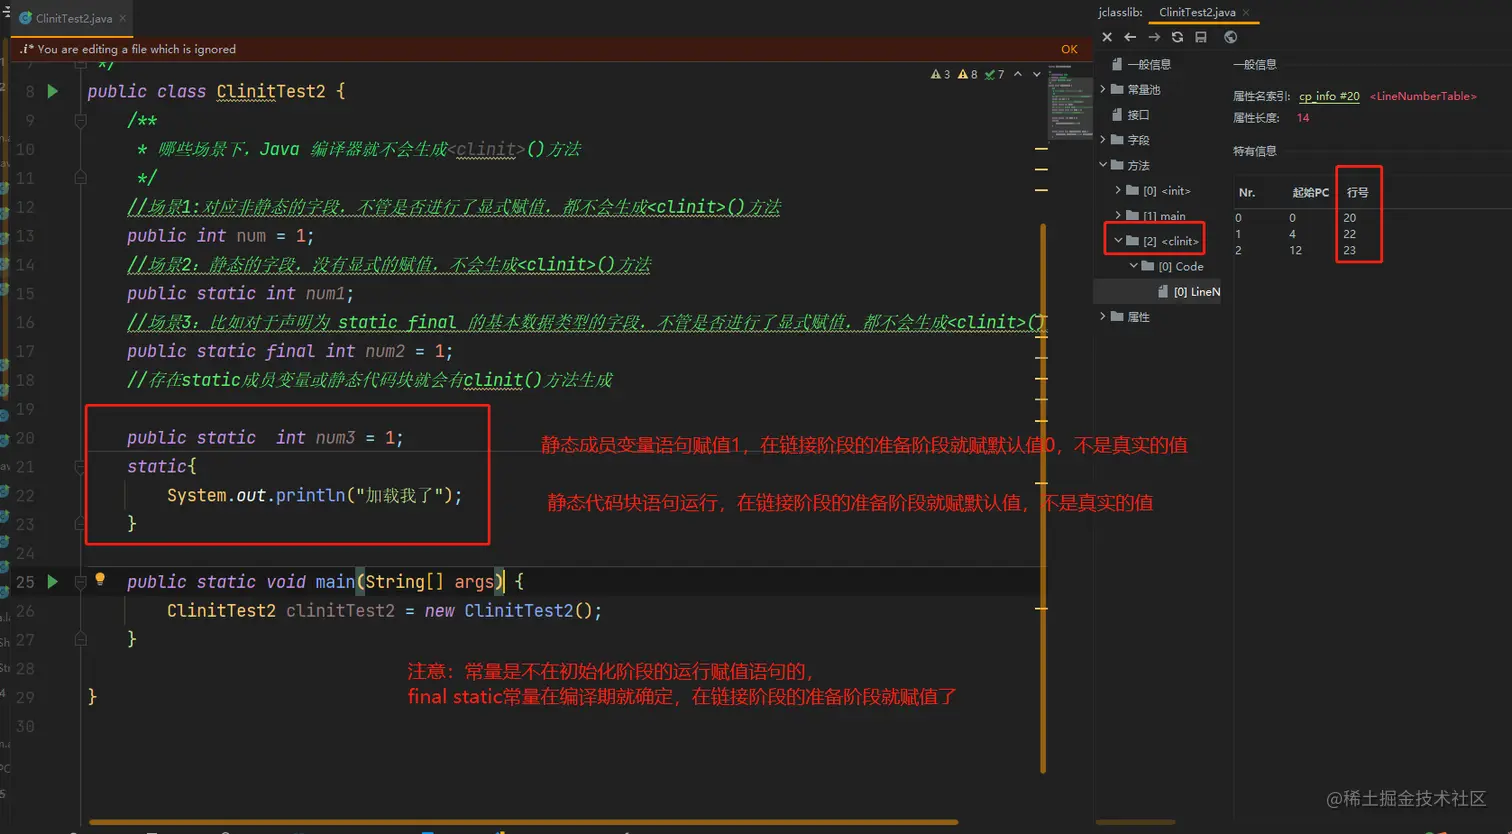Image resolution: width=1512 pixels, height=834 pixels.
Task: Select the jclasslib ClinitTest2.java tab
Action: tap(1197, 12)
